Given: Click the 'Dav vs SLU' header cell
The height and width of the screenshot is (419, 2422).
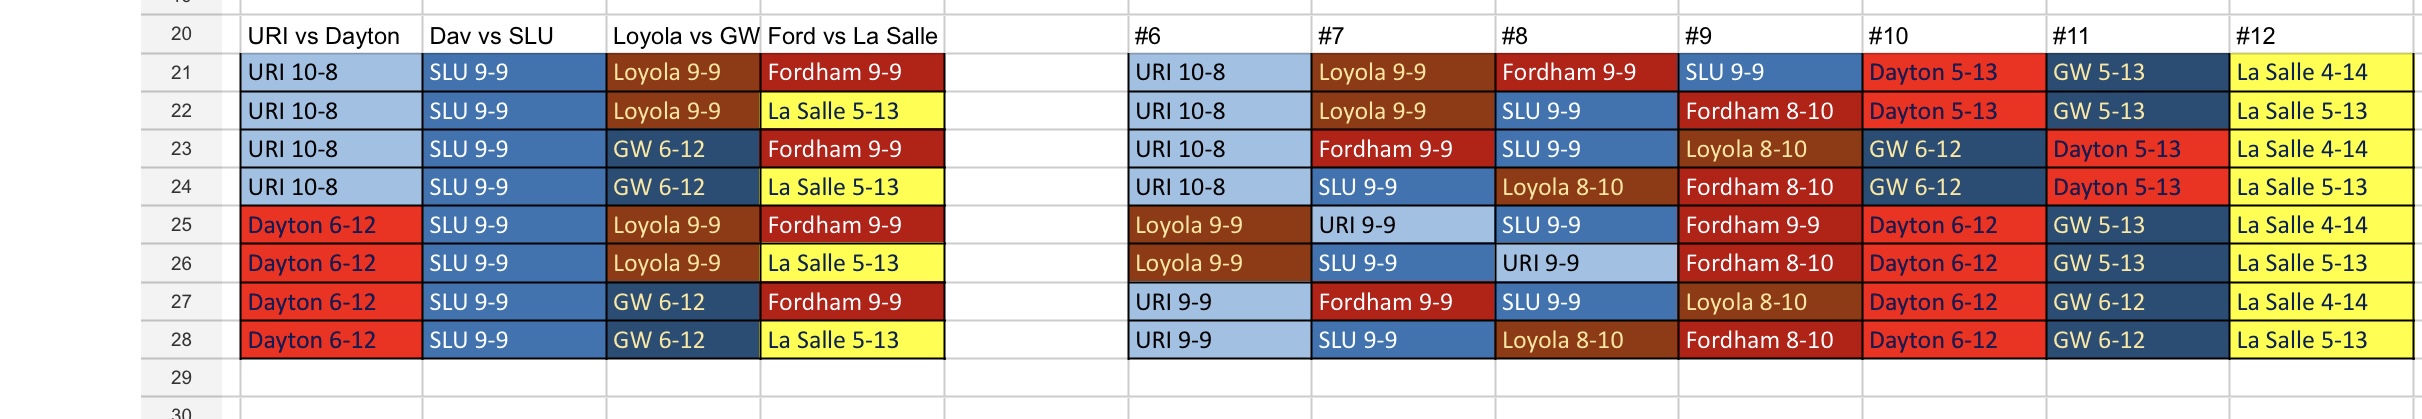Looking at the screenshot, I should coord(513,36).
